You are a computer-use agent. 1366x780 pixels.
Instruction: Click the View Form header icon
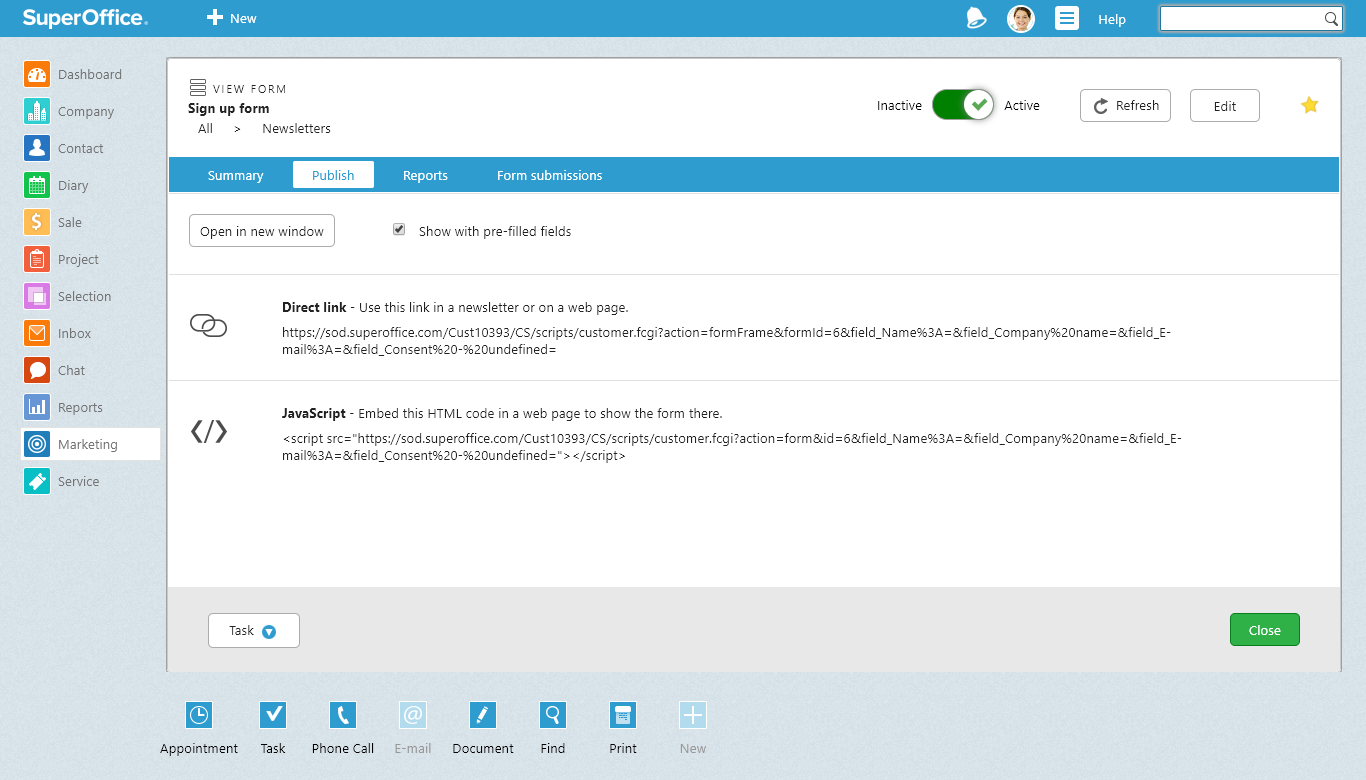(x=198, y=88)
